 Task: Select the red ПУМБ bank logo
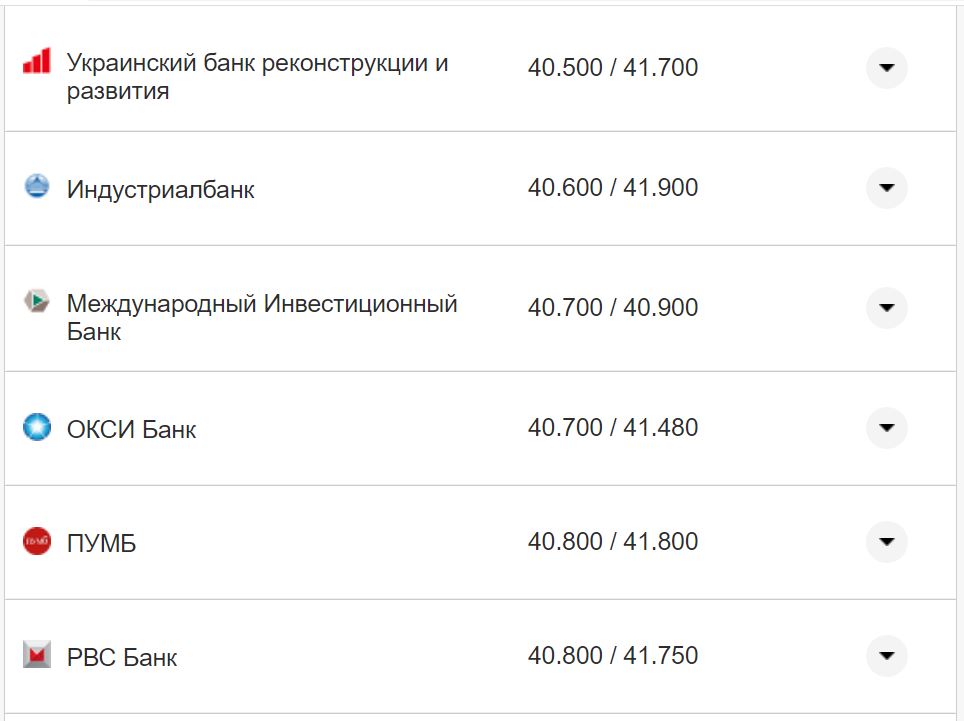(x=37, y=542)
